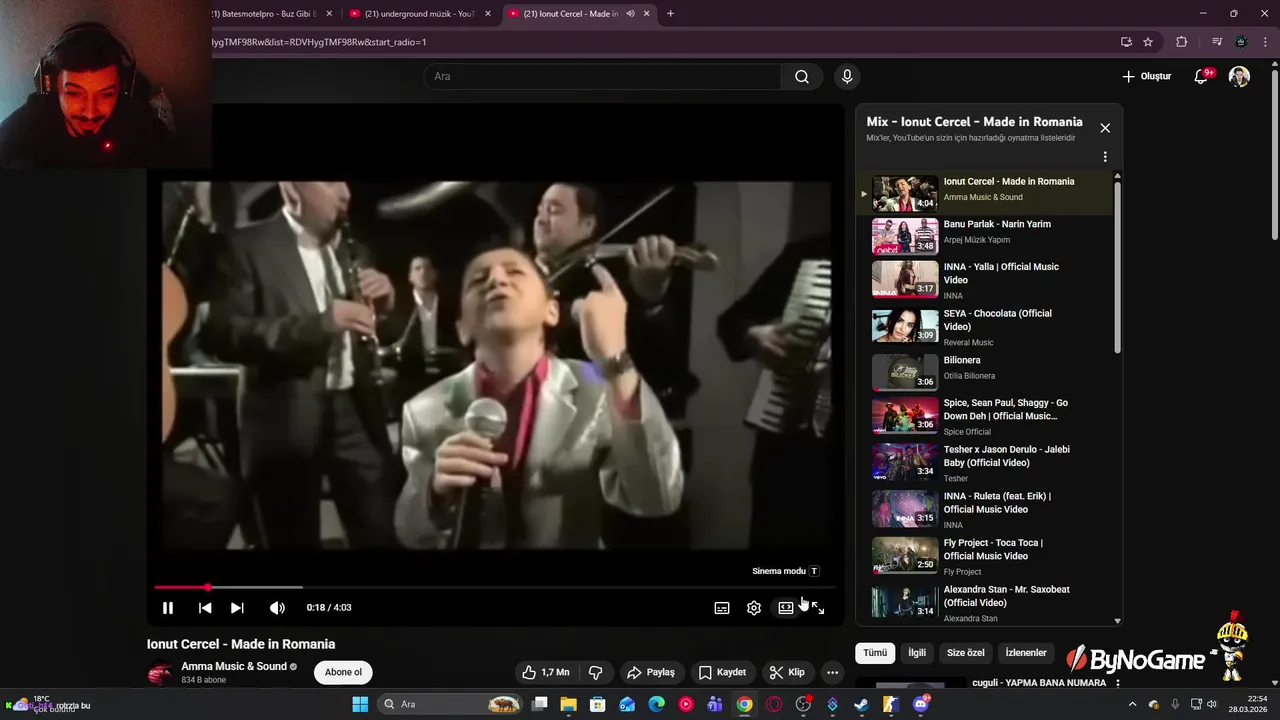Create a clip with the Klip button
The height and width of the screenshot is (720, 1280).
click(x=786, y=672)
